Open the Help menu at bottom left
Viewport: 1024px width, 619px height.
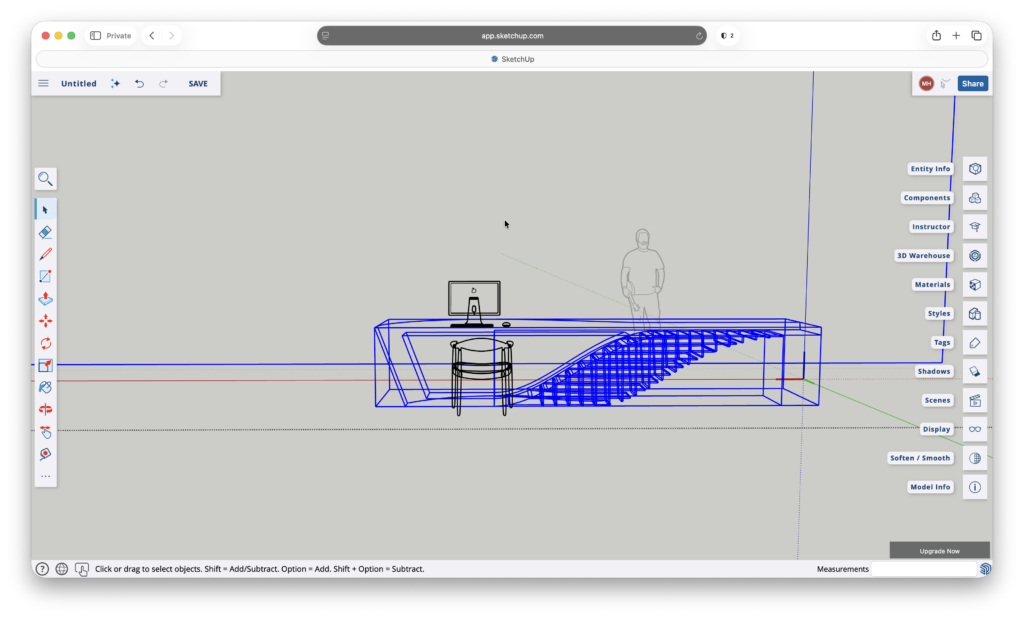[41, 568]
